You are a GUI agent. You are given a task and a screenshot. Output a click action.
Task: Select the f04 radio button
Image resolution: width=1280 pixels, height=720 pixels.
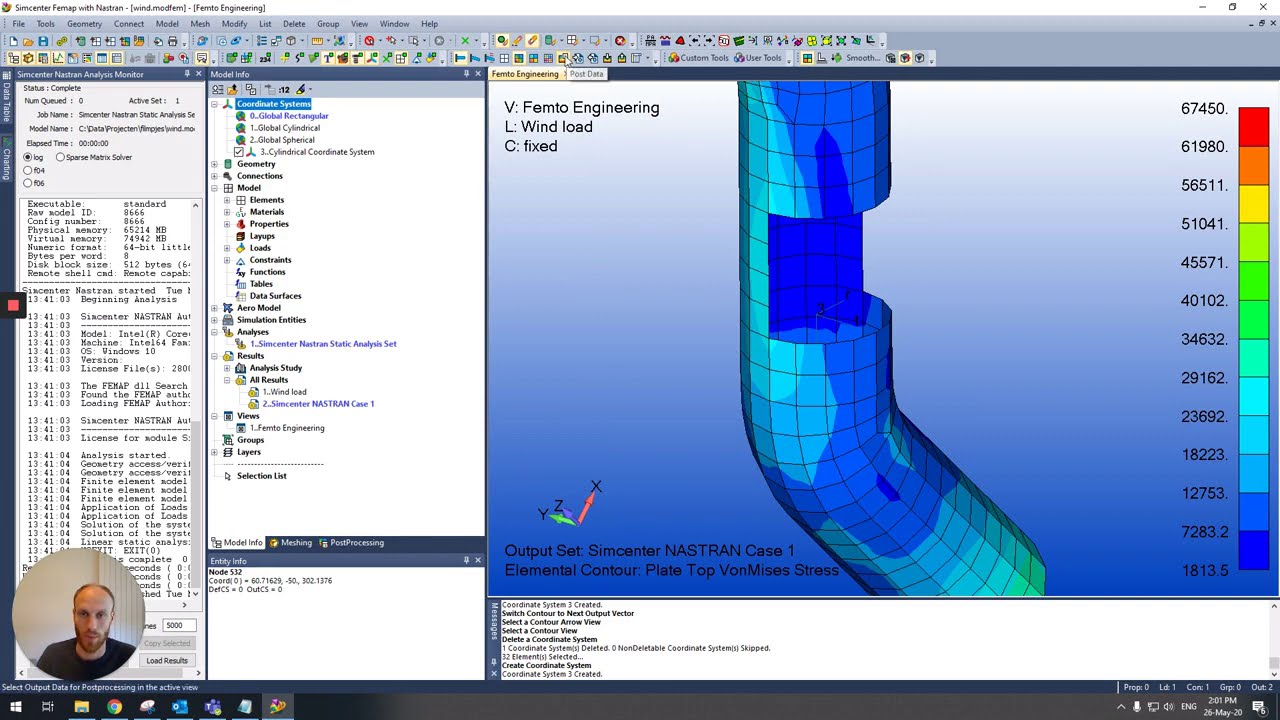[28, 171]
